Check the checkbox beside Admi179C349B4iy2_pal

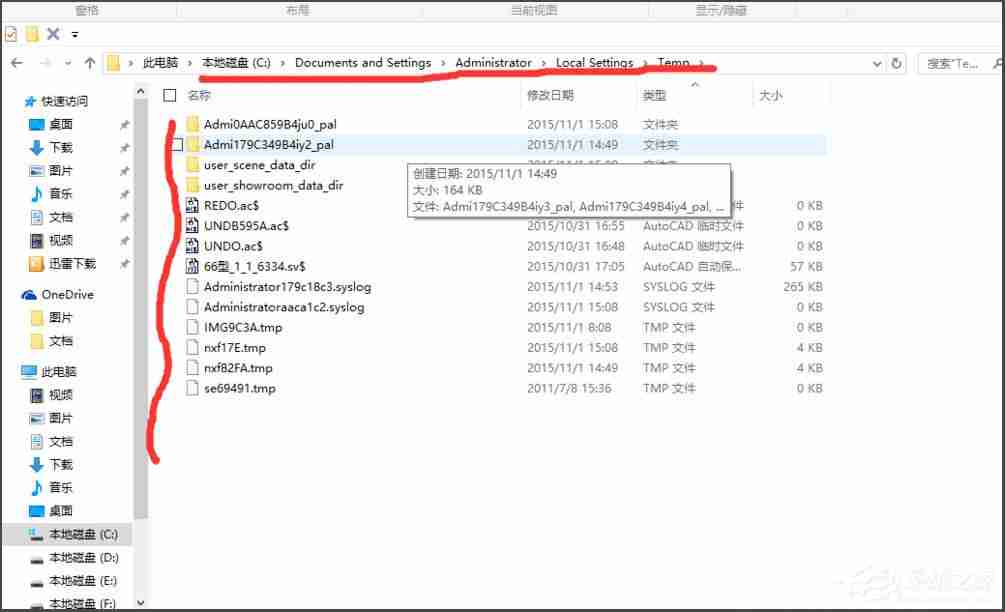175,144
